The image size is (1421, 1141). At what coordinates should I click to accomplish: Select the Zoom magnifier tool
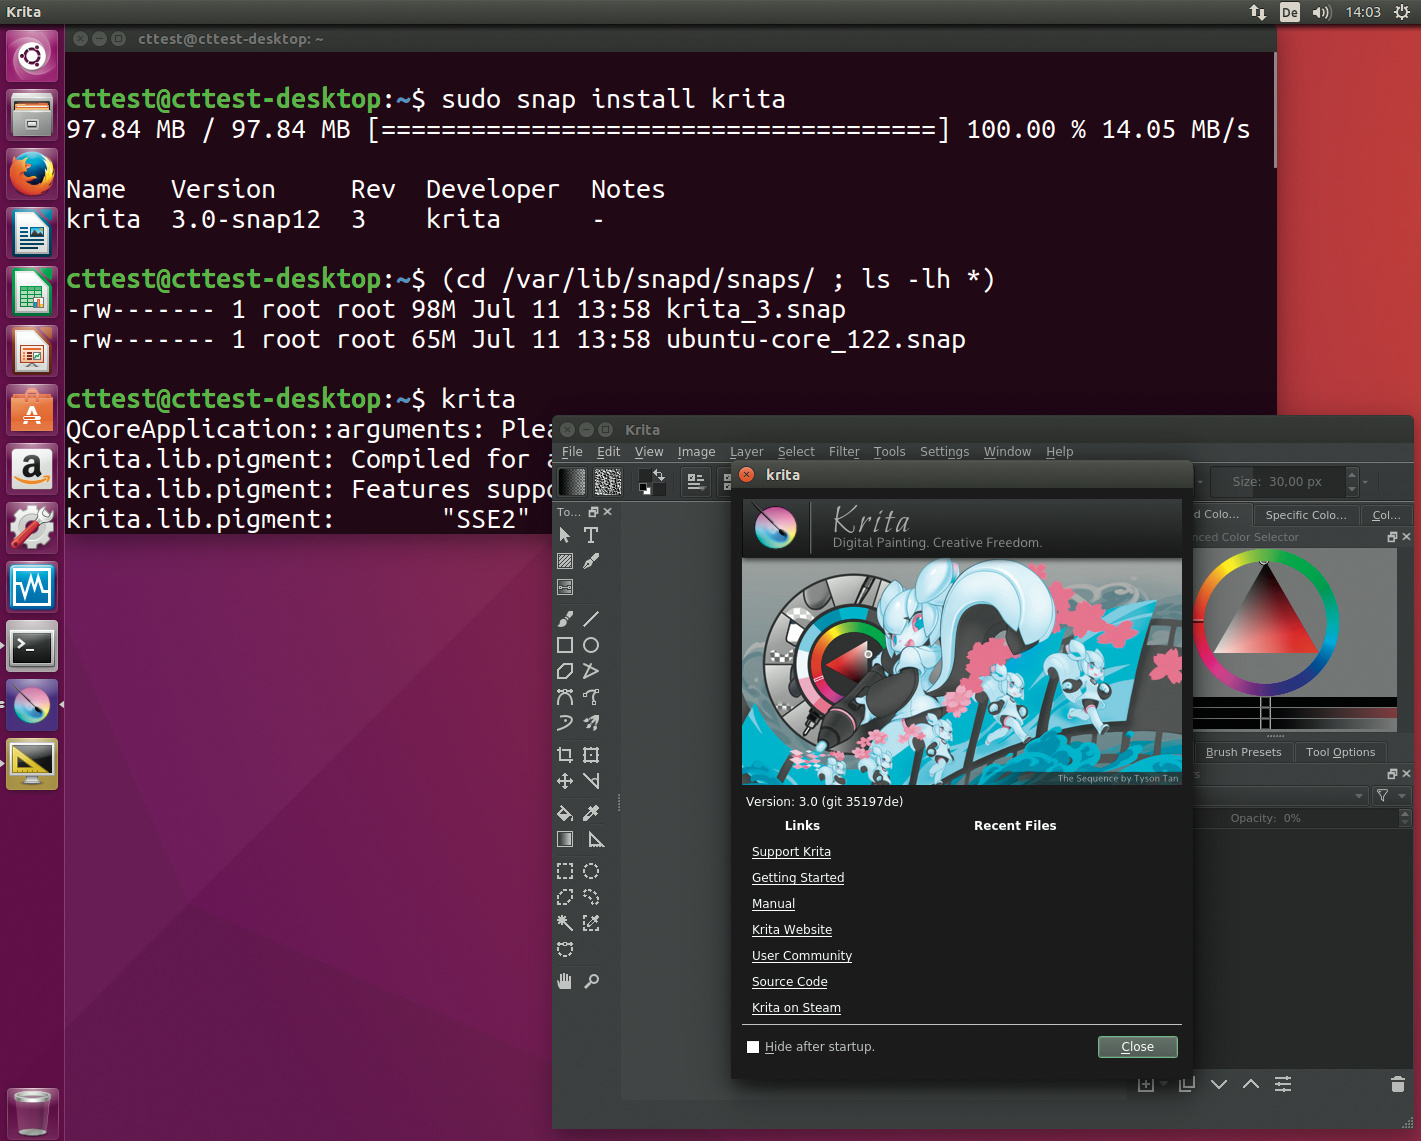(591, 981)
